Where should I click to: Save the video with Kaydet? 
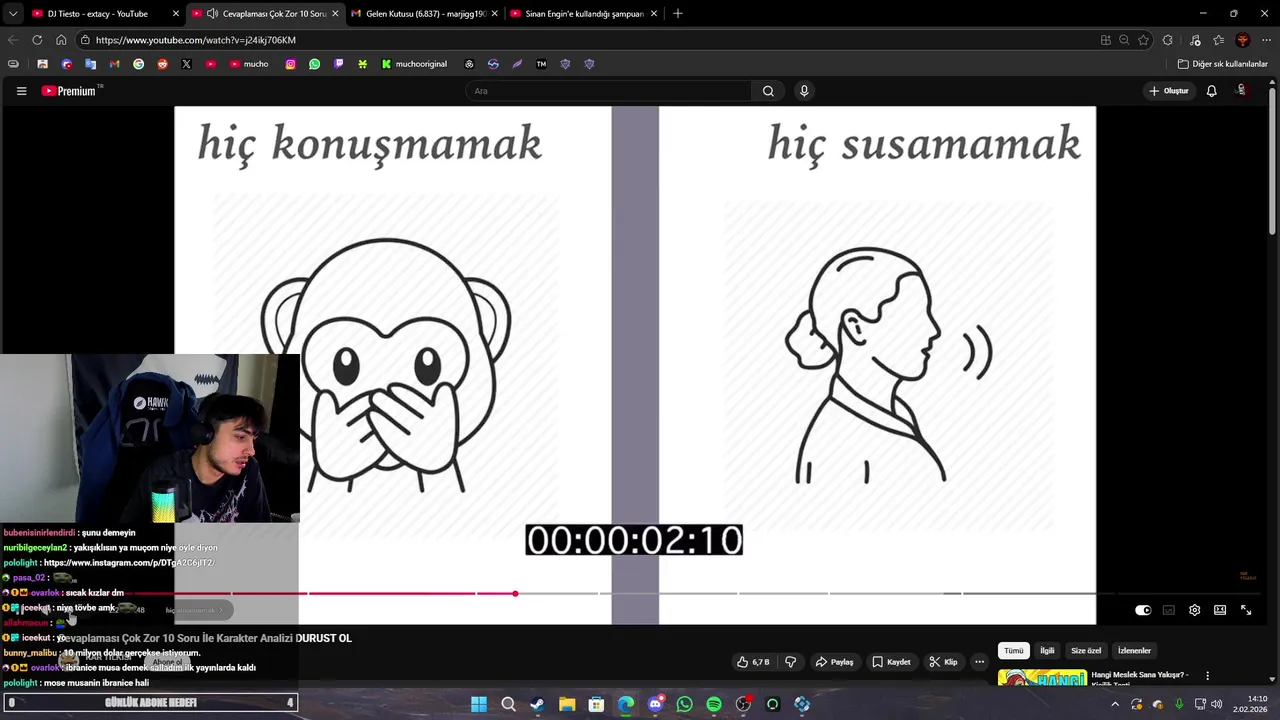click(891, 662)
